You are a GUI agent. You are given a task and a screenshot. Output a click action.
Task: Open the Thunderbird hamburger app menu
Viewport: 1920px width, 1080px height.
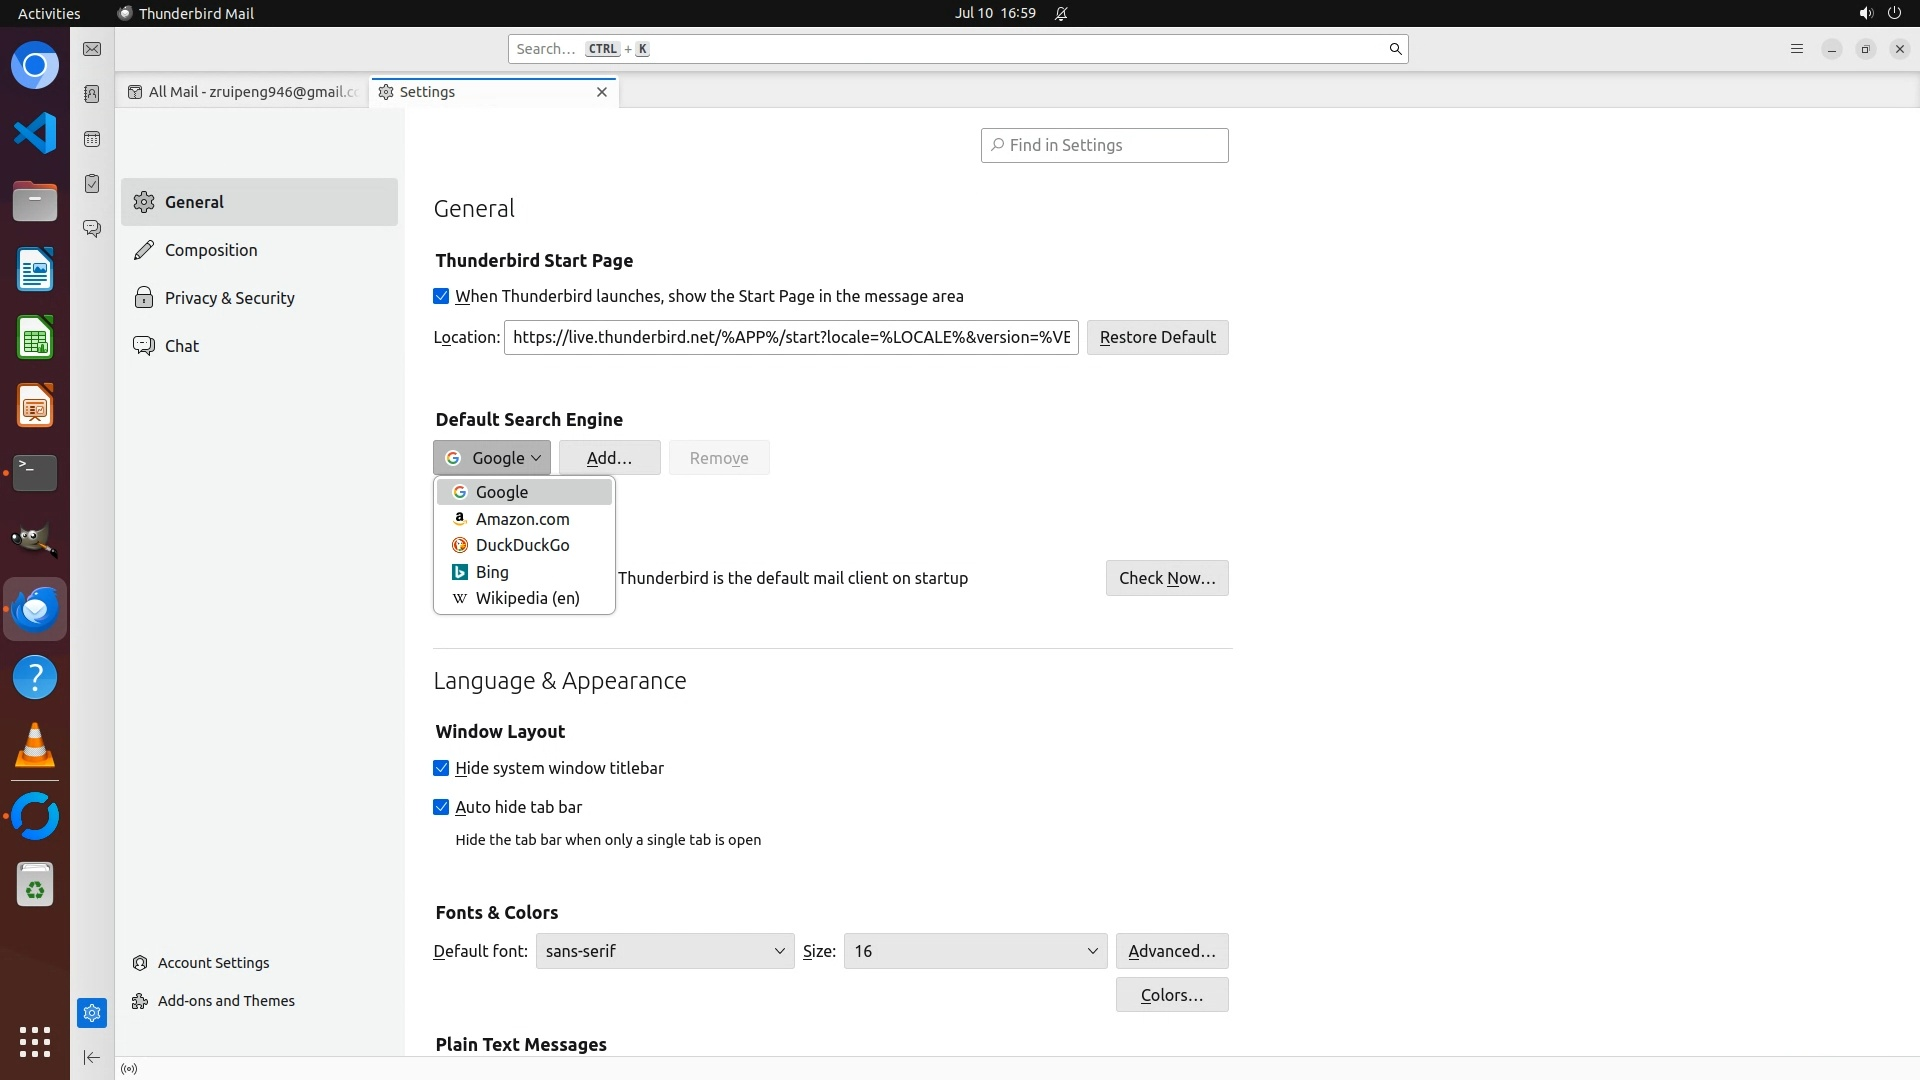[x=1796, y=49]
